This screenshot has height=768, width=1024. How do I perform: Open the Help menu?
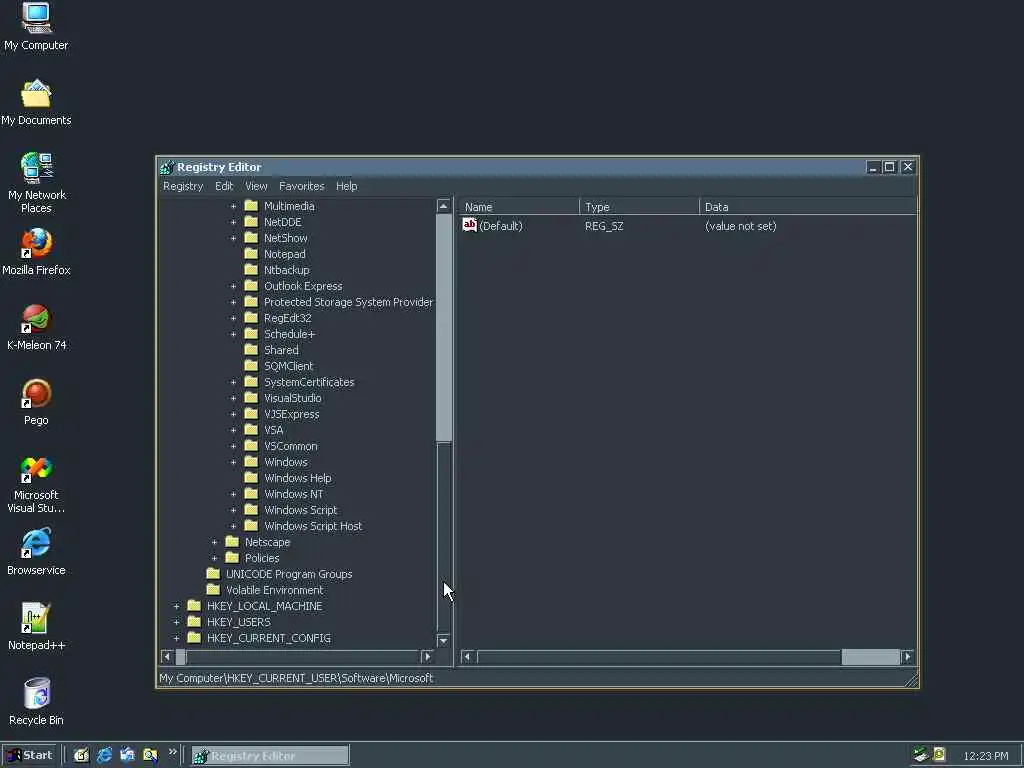[346, 186]
